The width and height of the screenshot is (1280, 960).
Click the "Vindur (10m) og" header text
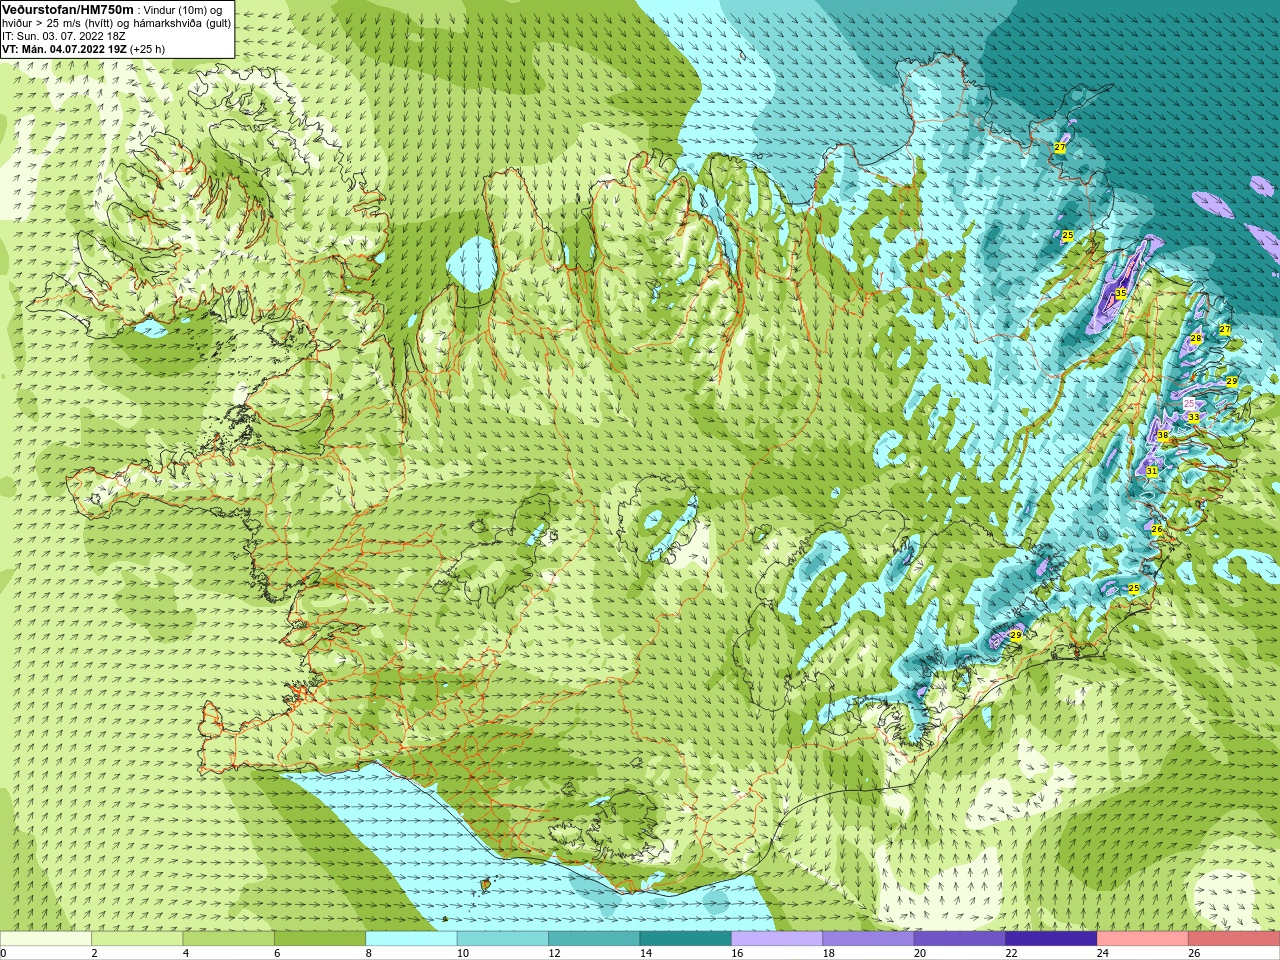(x=183, y=9)
